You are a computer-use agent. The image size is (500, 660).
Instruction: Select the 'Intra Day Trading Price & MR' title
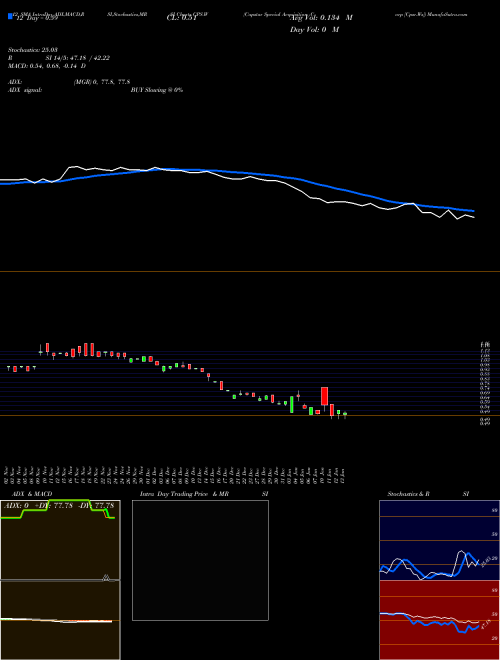coord(184,494)
